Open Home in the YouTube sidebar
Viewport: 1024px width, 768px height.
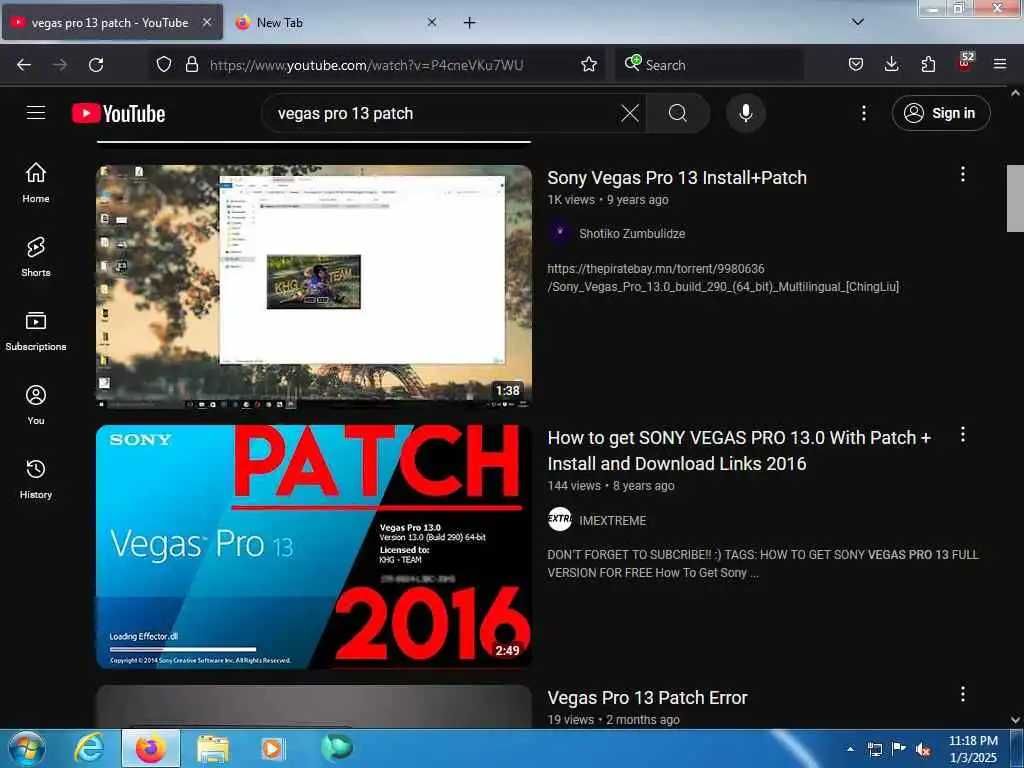point(36,183)
